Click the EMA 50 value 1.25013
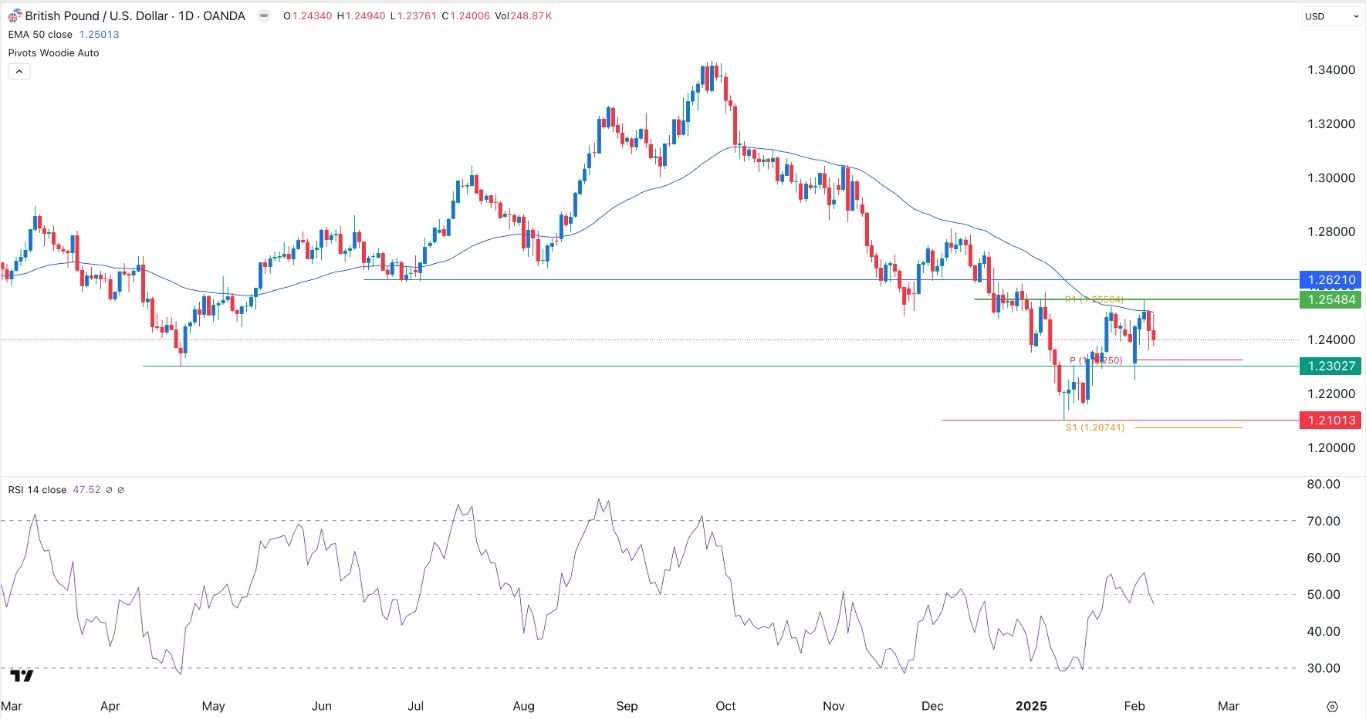This screenshot has height=719, width=1366. coord(101,34)
